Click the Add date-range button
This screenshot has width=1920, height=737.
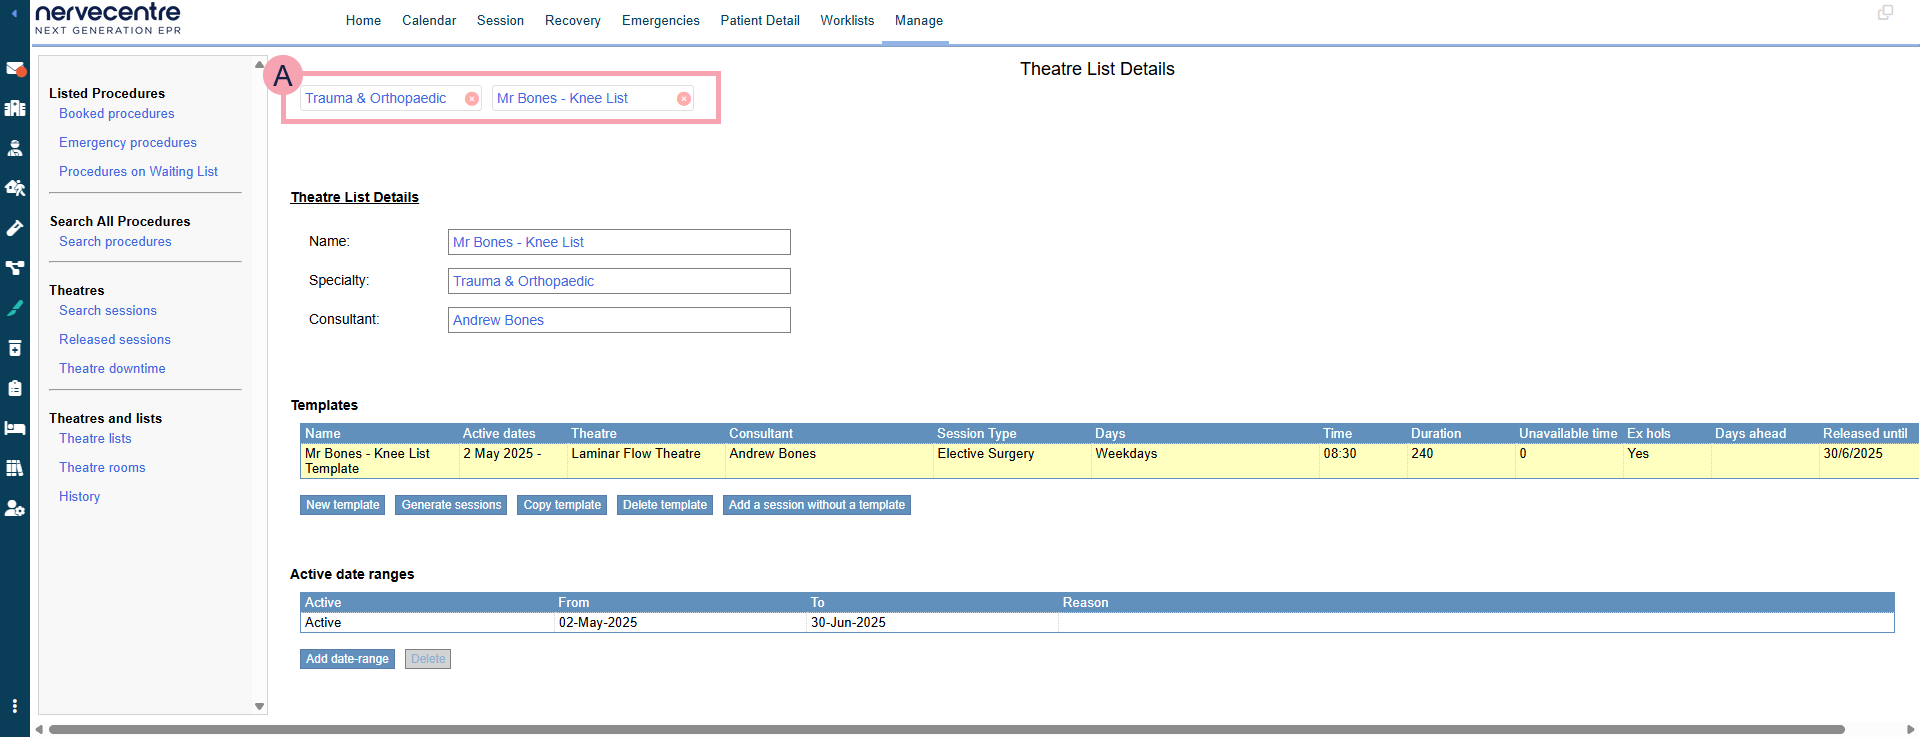tap(347, 659)
